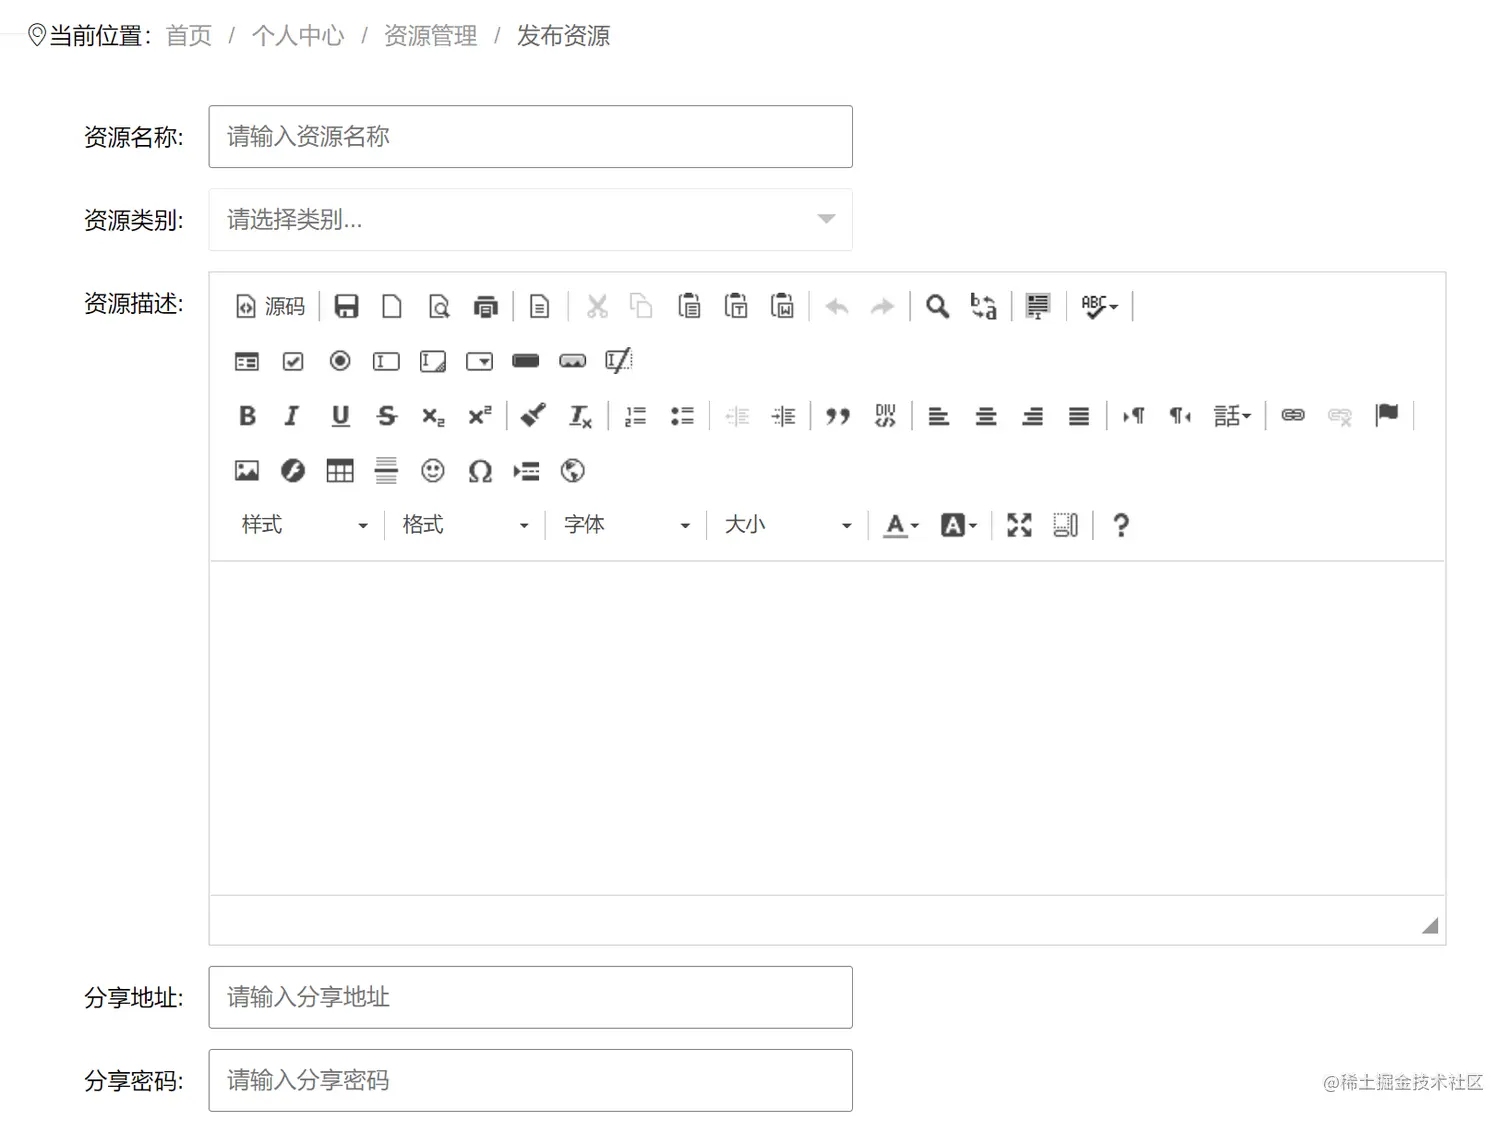The image size is (1512, 1121).
Task: Toggle Block Quote formatting
Action: coord(838,416)
